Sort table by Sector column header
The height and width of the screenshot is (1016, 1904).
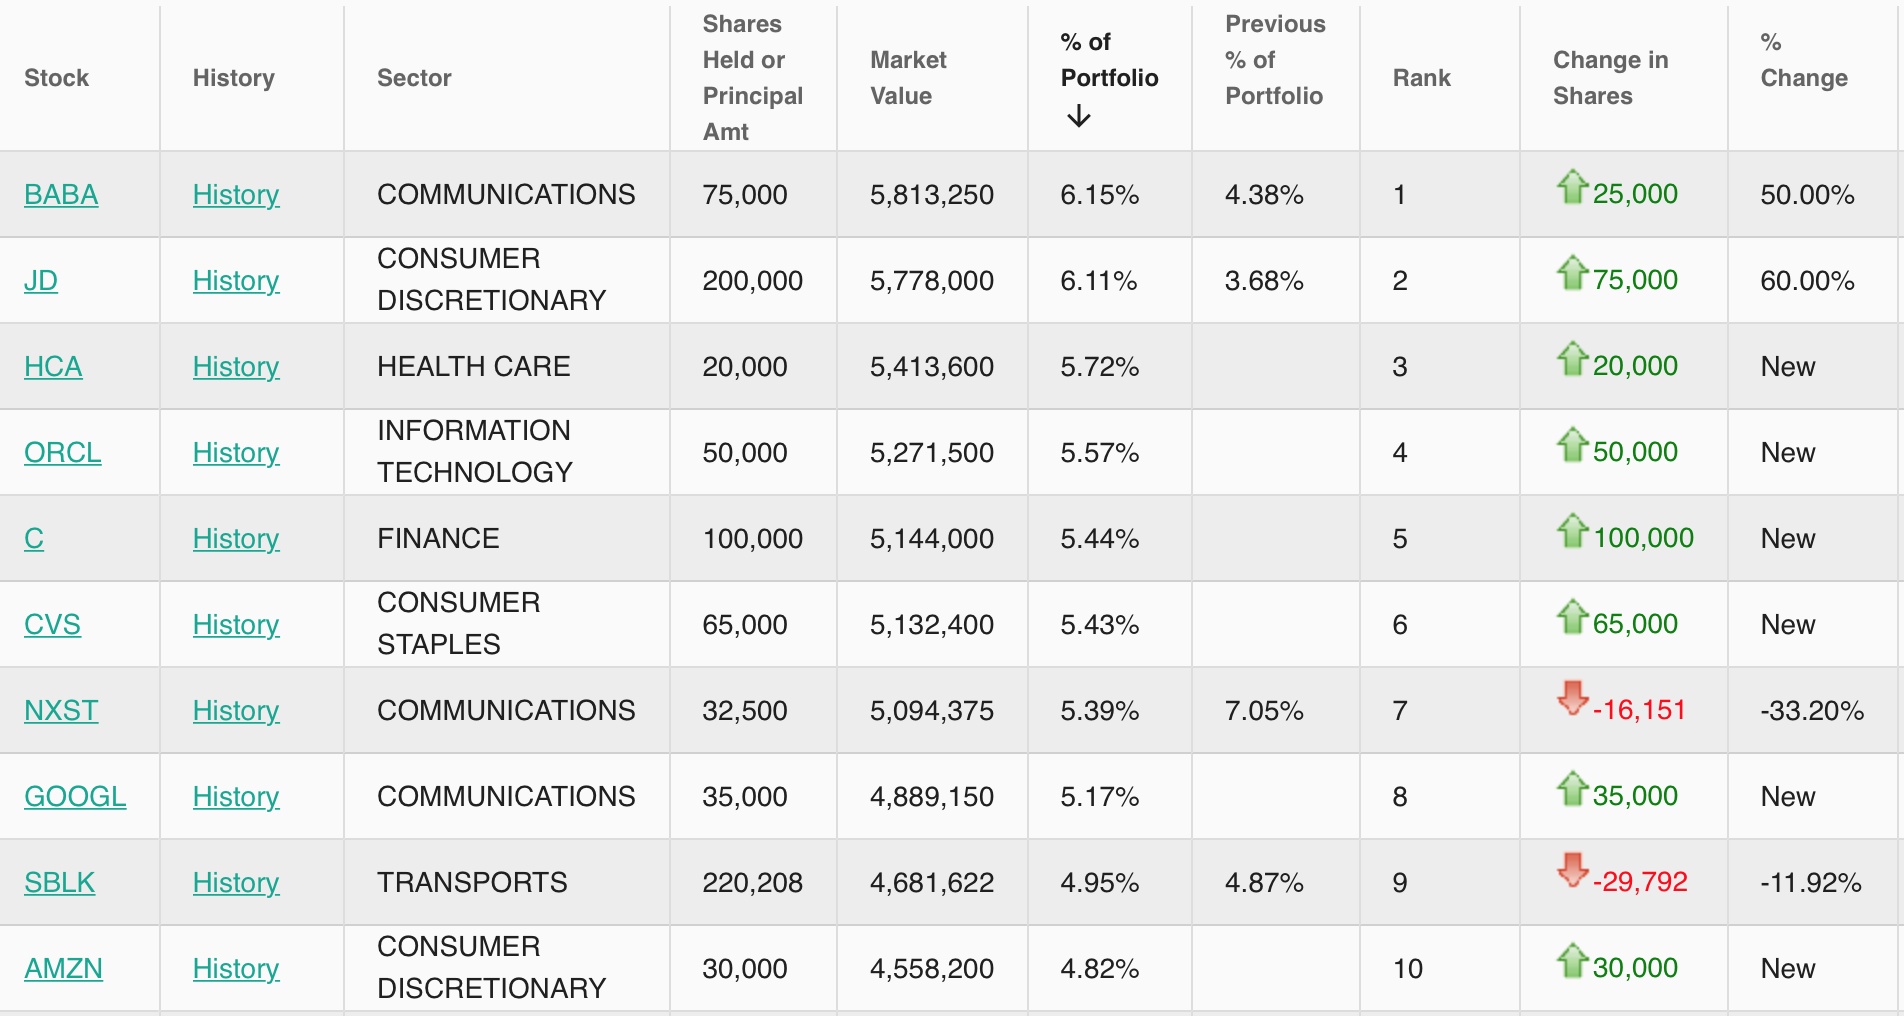click(414, 78)
